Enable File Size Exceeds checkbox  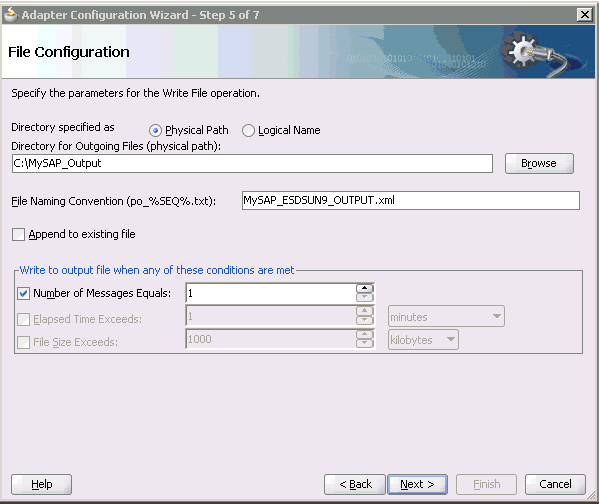coord(23,342)
